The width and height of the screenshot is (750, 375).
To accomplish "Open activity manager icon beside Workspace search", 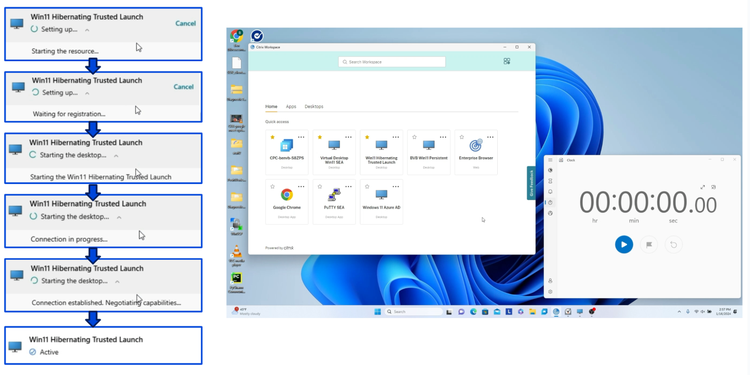I will 507,61.
